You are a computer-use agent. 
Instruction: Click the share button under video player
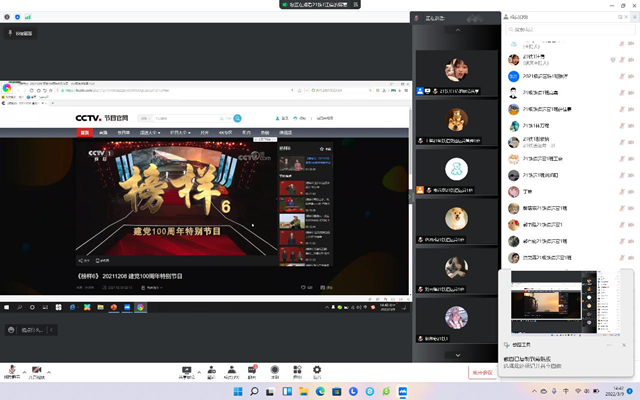84,260
